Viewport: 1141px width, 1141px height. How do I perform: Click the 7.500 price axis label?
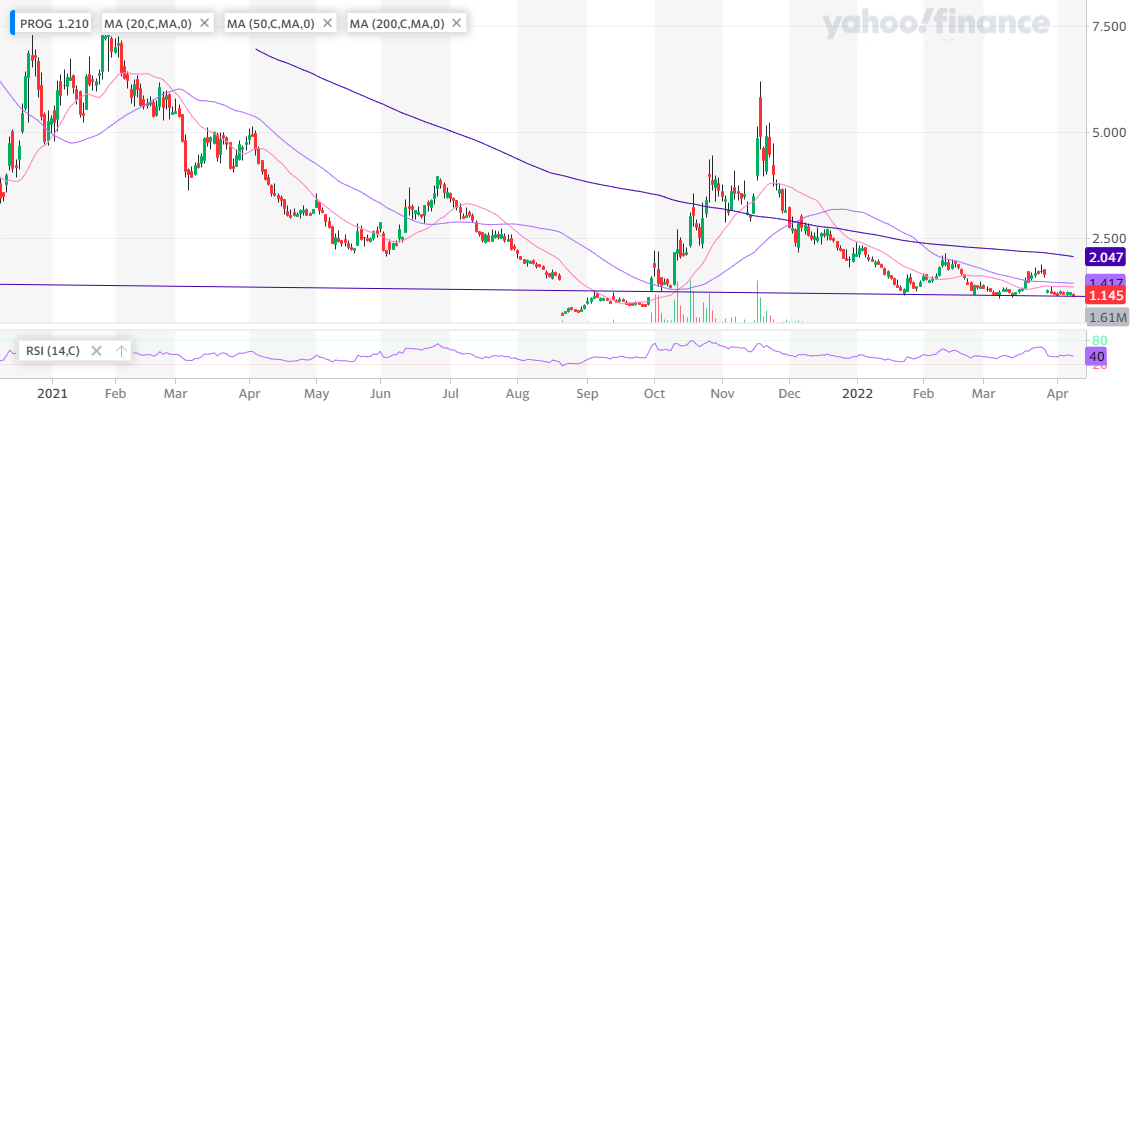[1109, 26]
